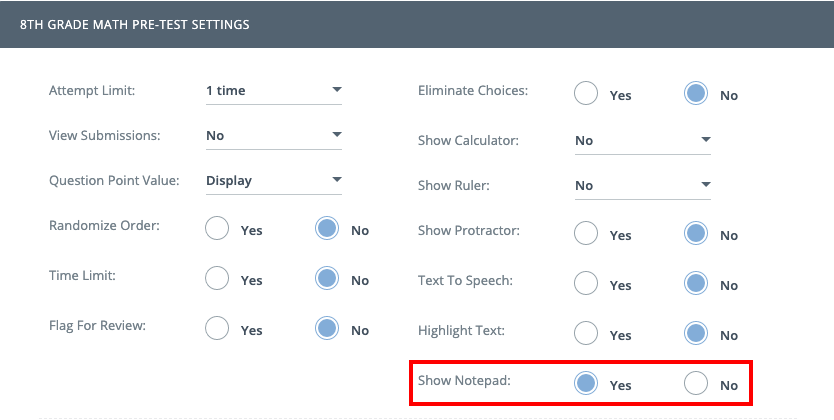Expand the View Submissions dropdown

[x=273, y=136]
